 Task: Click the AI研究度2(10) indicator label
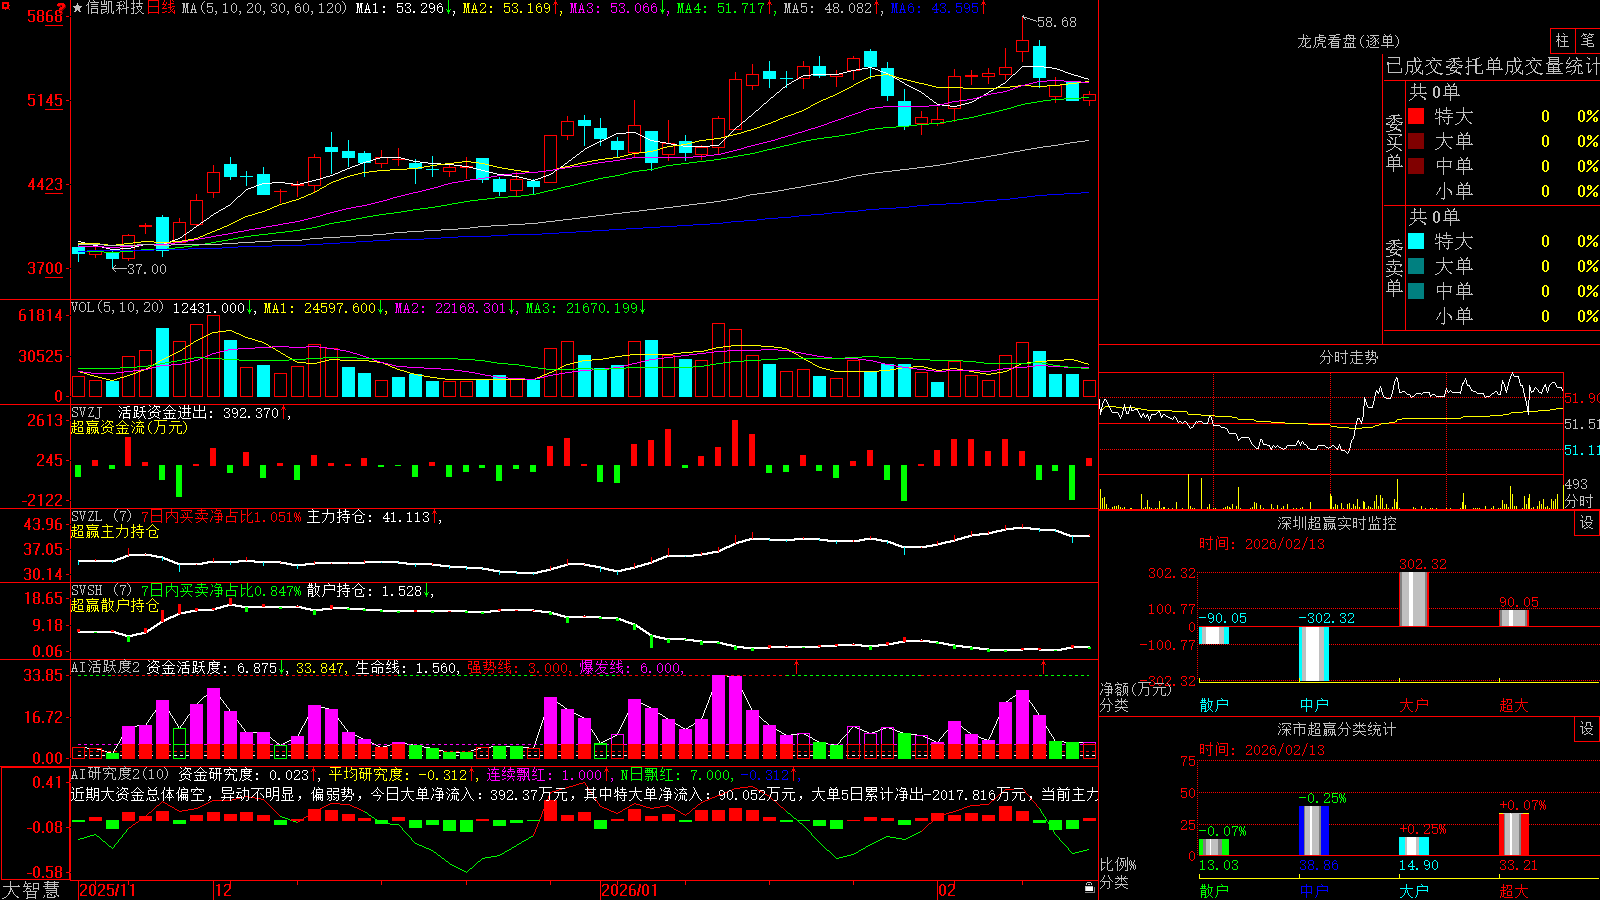[x=120, y=774]
